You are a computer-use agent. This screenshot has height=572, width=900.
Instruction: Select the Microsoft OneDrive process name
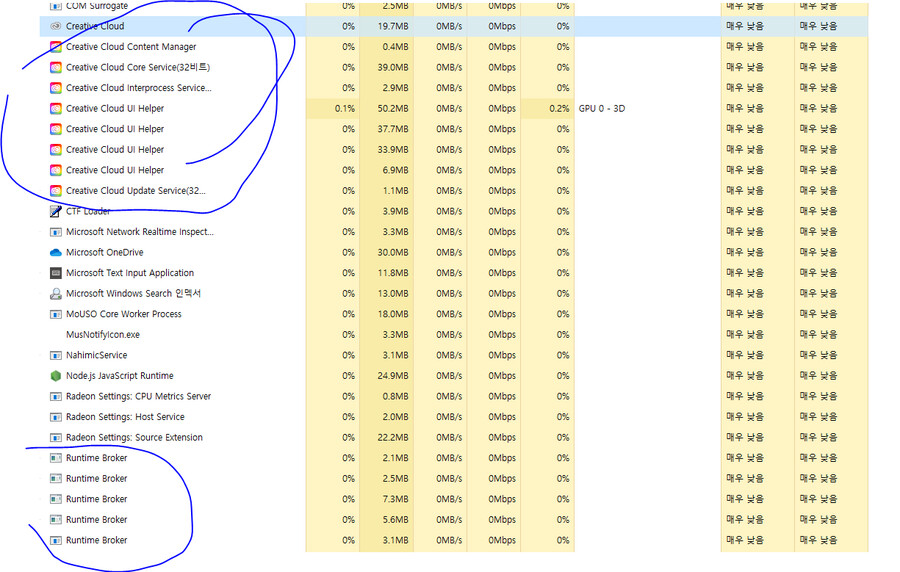104,252
